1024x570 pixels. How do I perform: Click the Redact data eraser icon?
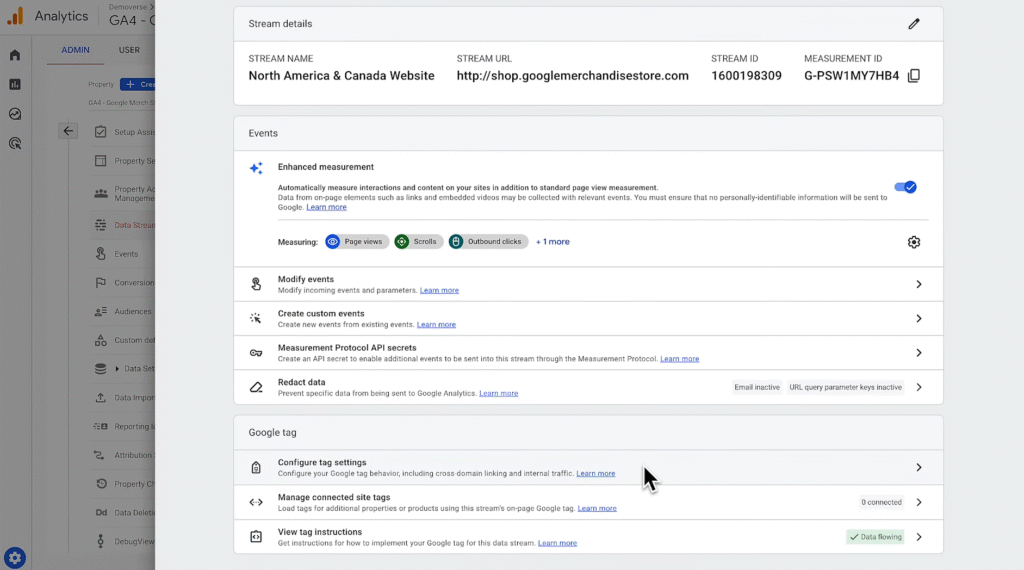pos(256,387)
